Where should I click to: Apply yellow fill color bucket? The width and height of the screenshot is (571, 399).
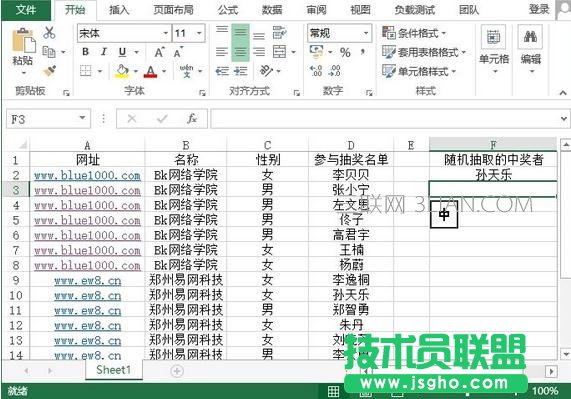(122, 71)
